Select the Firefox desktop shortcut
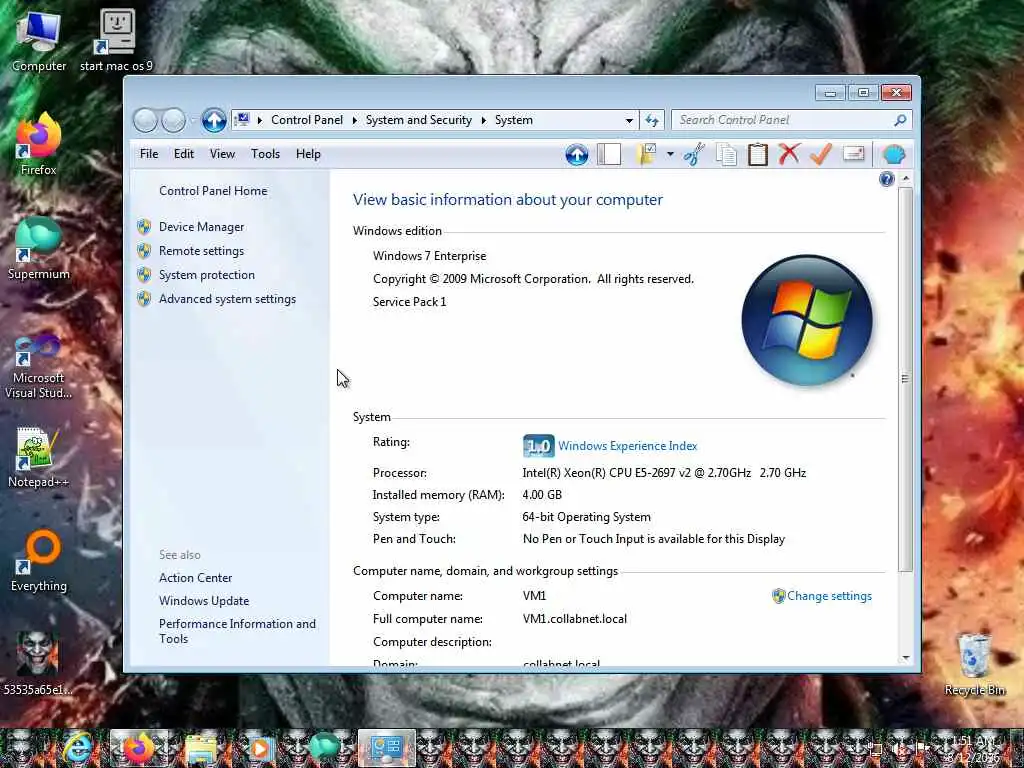 tap(39, 145)
